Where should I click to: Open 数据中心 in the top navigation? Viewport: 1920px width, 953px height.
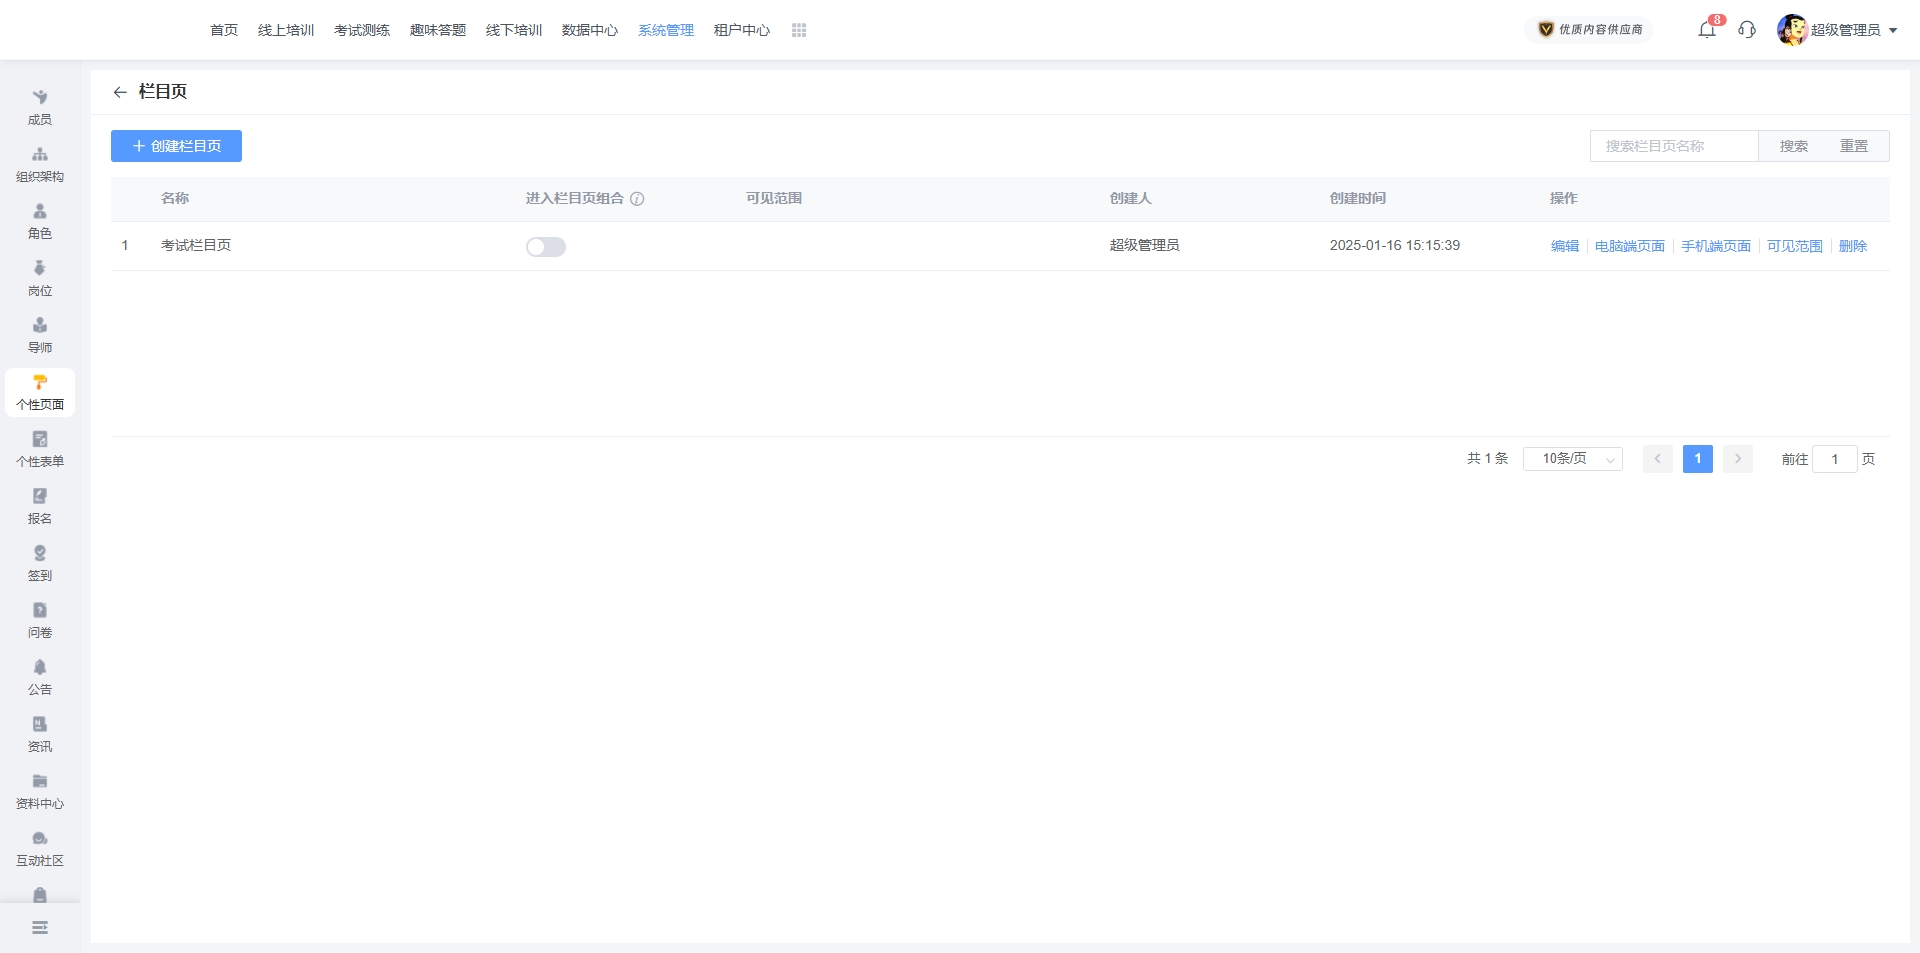click(590, 30)
